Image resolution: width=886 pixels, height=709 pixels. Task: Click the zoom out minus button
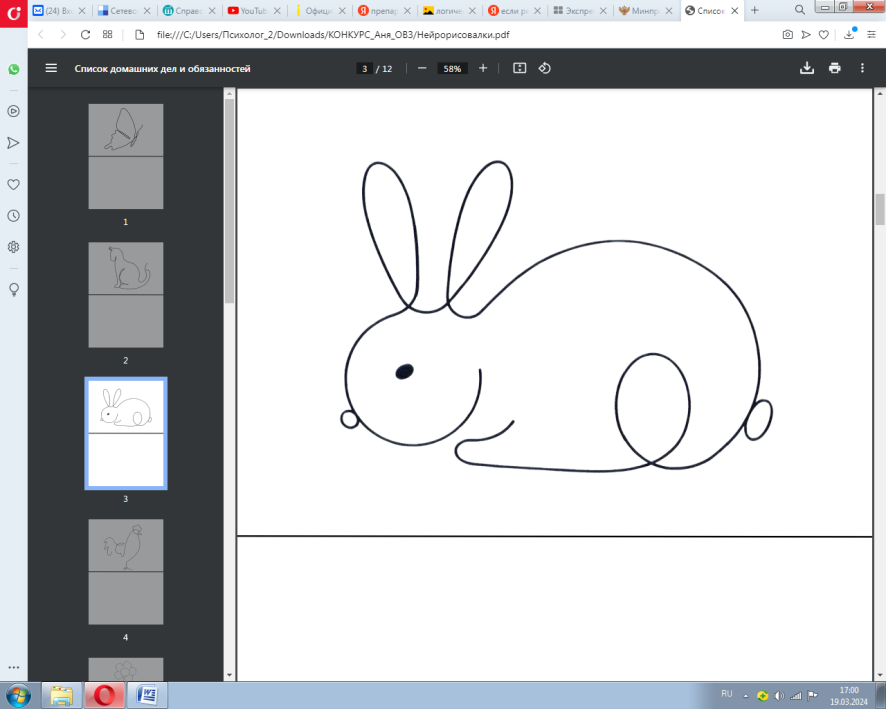(x=422, y=68)
